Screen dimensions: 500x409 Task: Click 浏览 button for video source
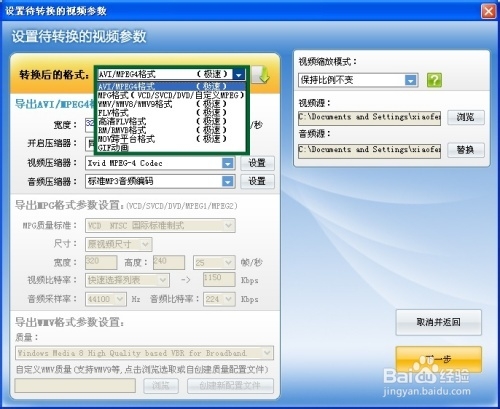tap(466, 117)
